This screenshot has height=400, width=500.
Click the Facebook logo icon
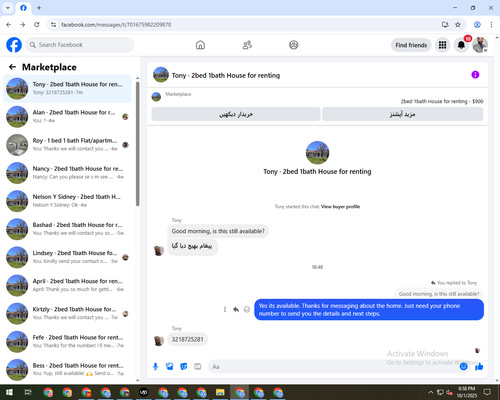(14, 45)
